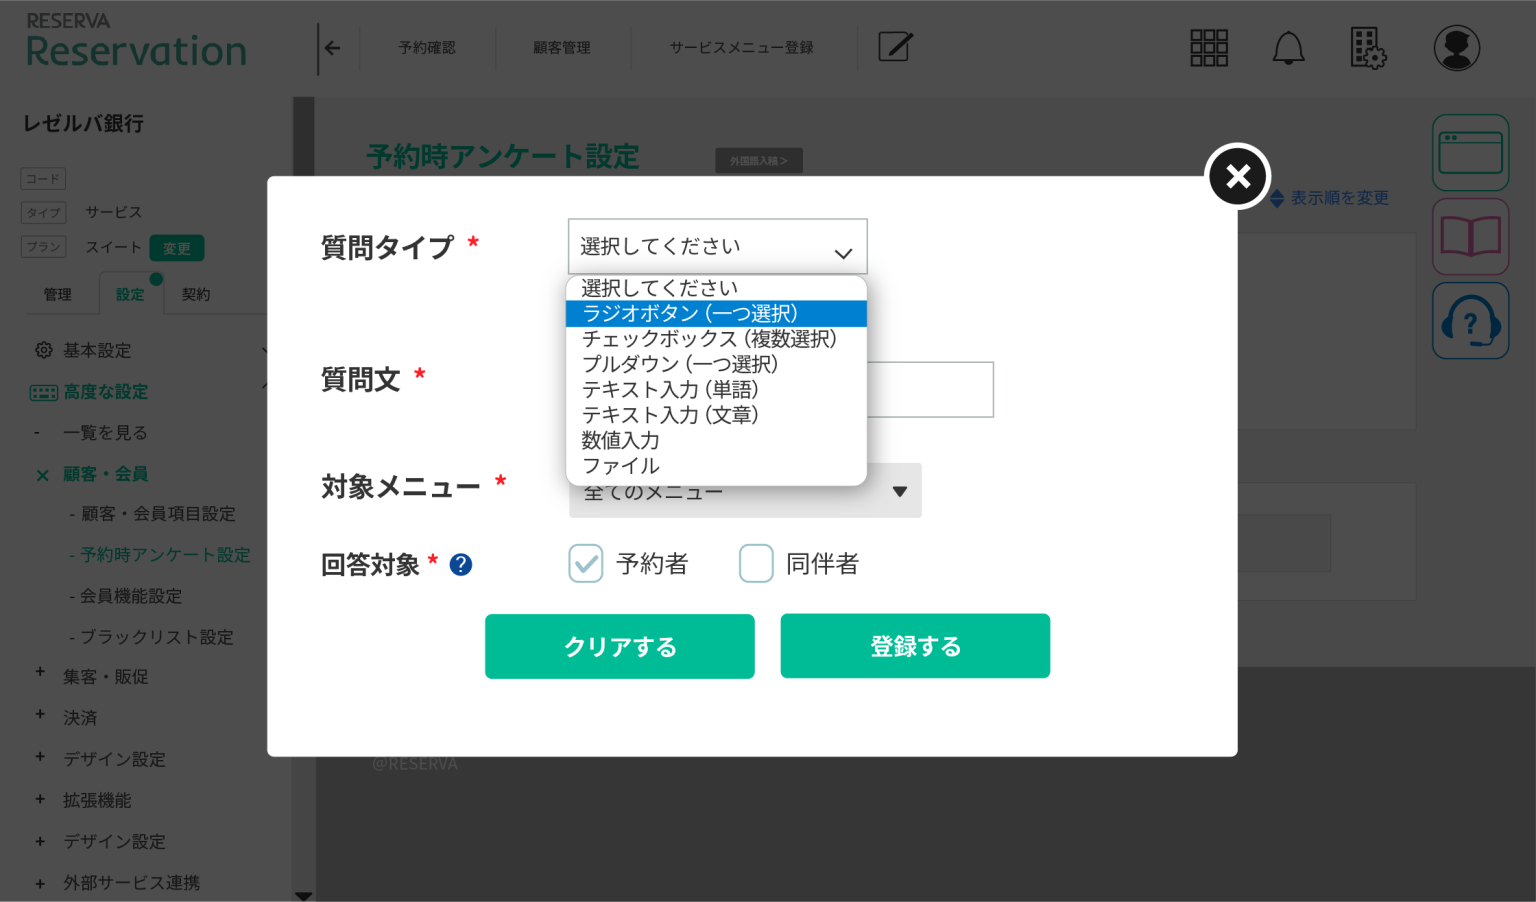Click sidebar scrollbar down arrow
Viewport: 1536px width, 902px height.
click(x=304, y=895)
